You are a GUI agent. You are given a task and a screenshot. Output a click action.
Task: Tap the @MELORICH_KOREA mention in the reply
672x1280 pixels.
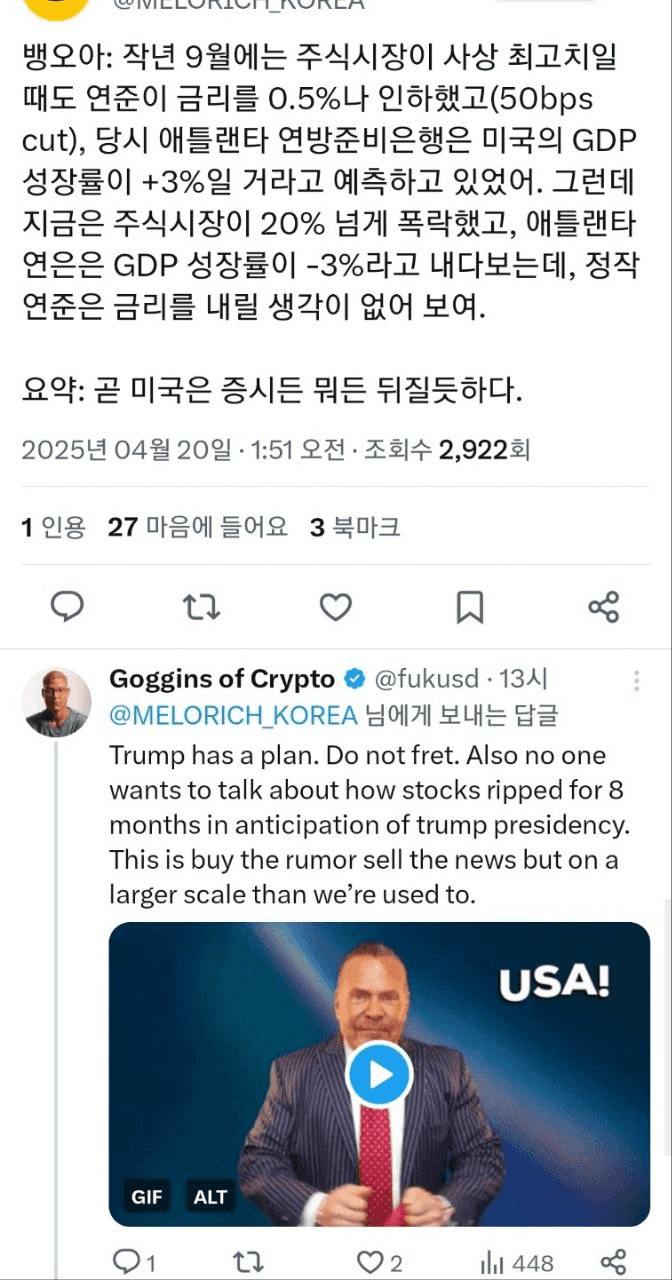click(233, 715)
